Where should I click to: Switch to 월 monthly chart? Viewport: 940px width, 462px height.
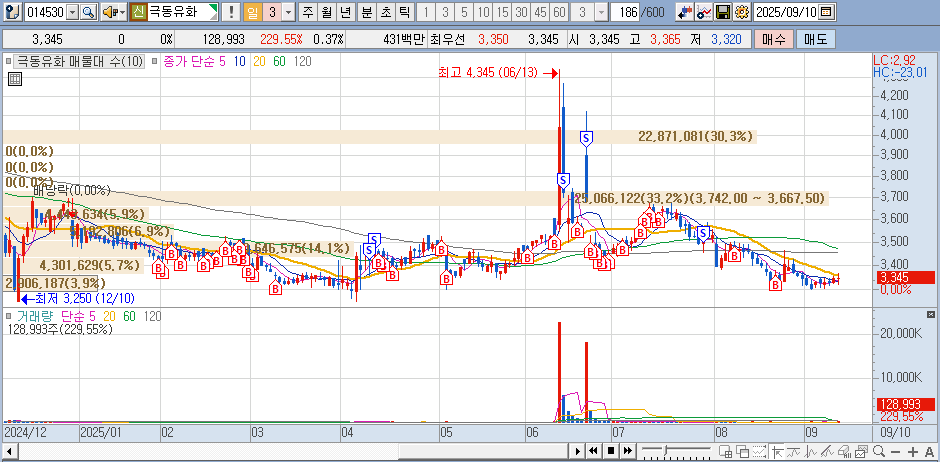coord(327,11)
